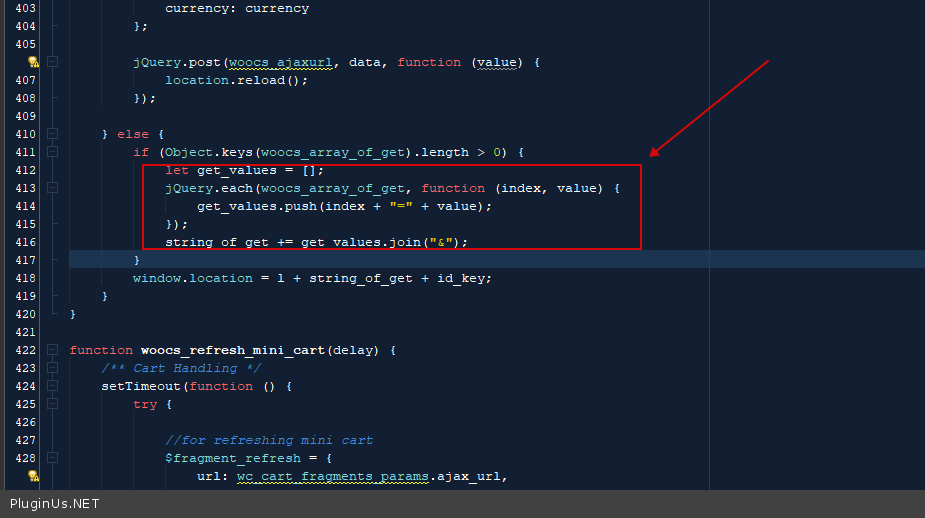
Task: Collapse the Cart Handling comment fold
Action: 53,368
